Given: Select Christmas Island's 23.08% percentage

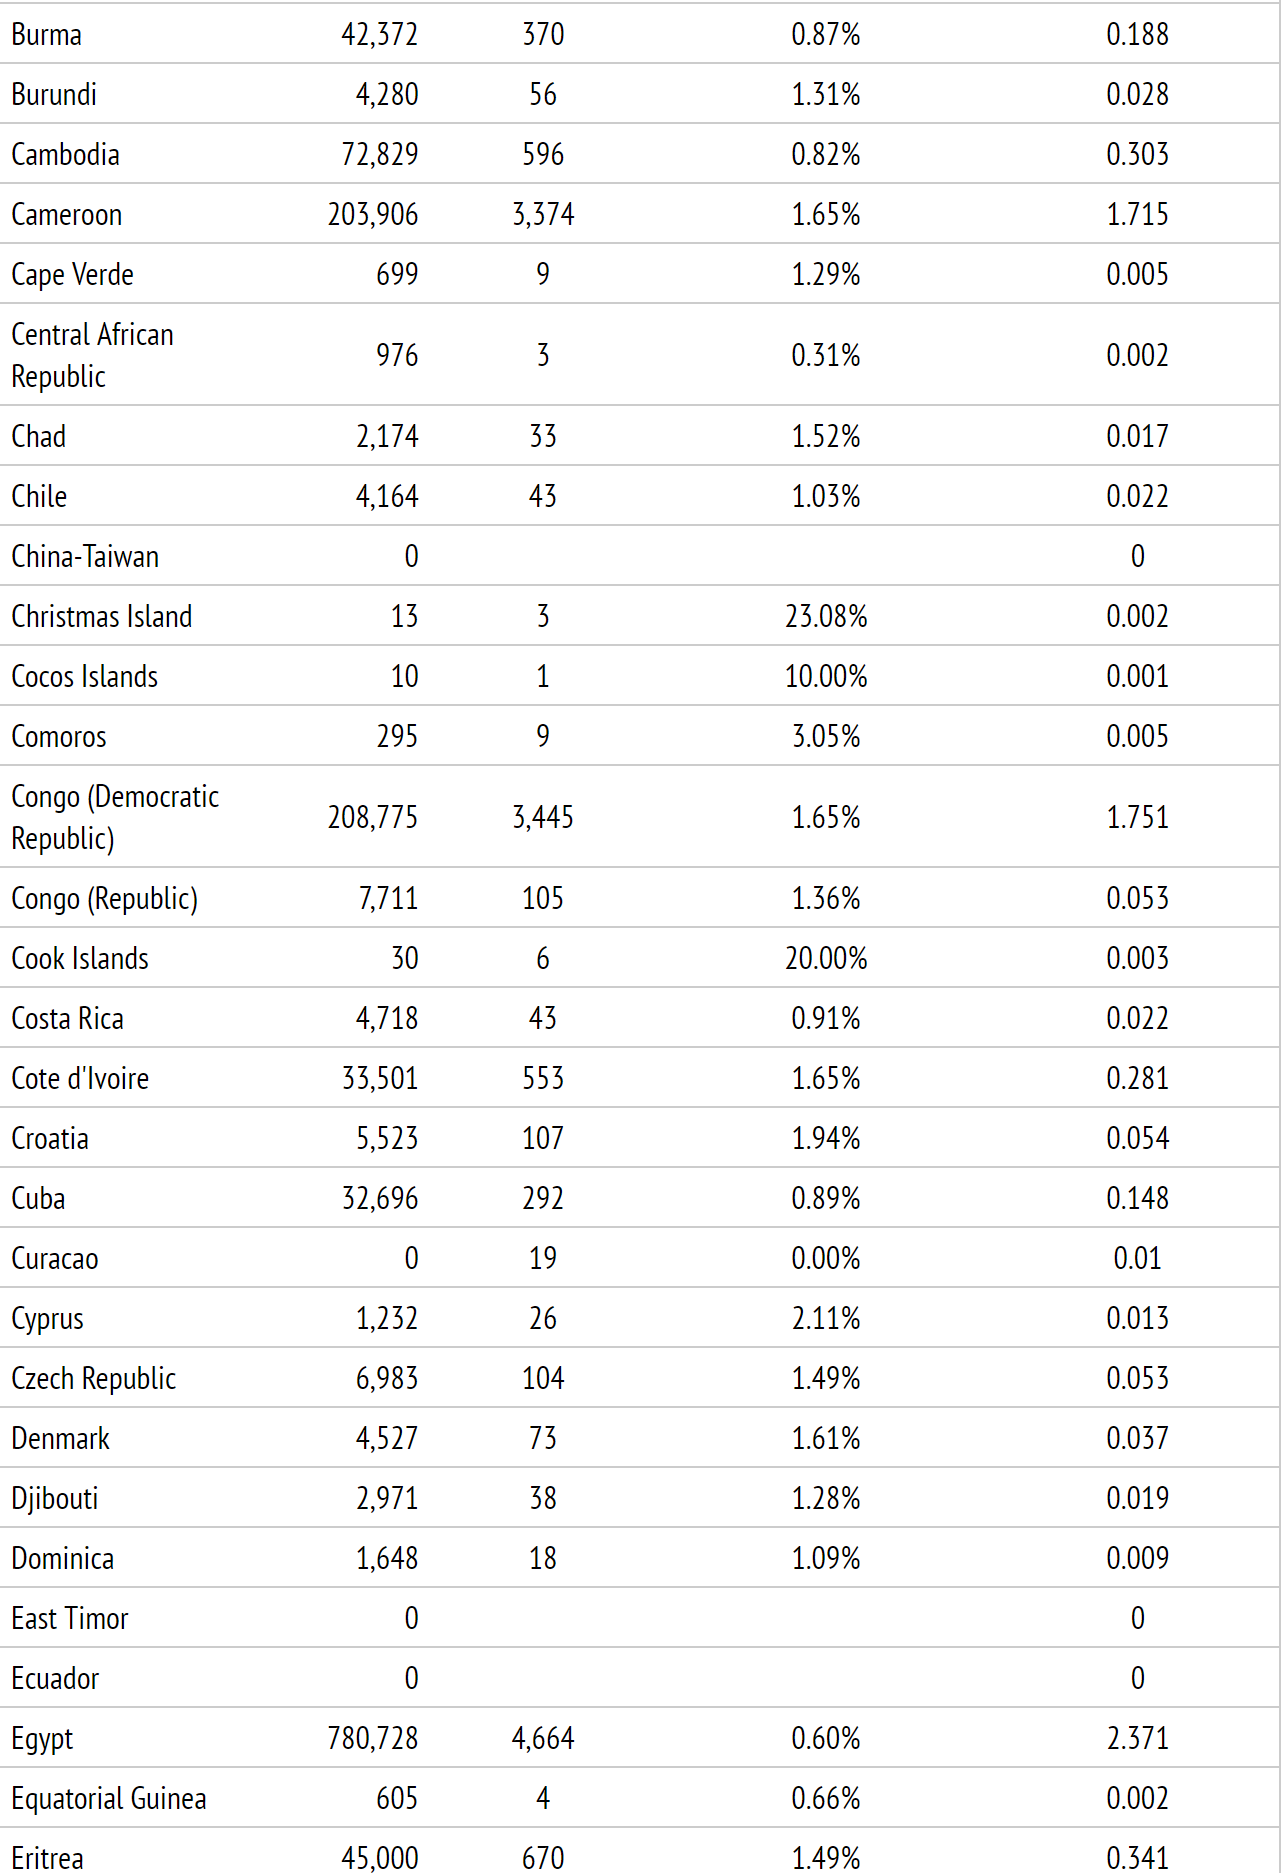Looking at the screenshot, I should click(825, 617).
